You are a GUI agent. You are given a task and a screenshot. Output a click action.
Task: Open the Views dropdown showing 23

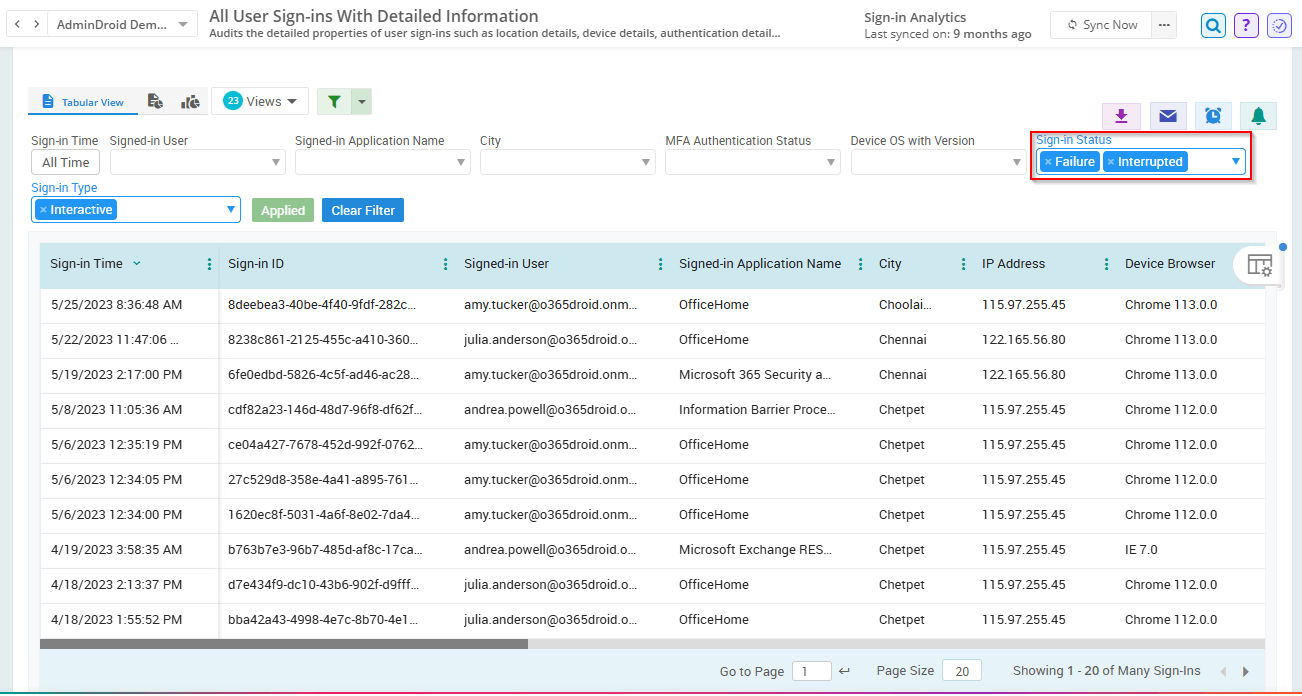[x=260, y=101]
